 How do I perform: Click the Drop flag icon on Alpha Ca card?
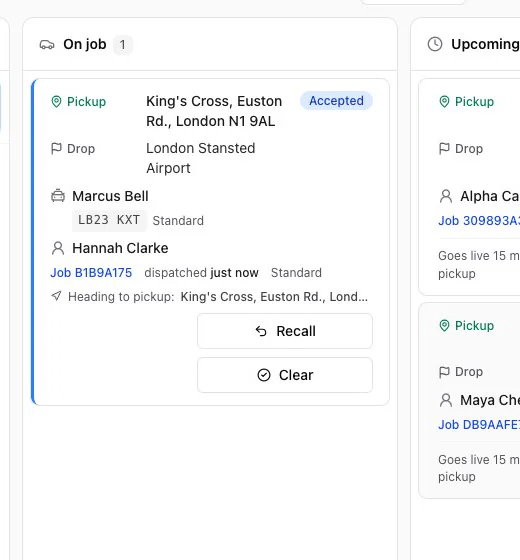click(x=444, y=149)
